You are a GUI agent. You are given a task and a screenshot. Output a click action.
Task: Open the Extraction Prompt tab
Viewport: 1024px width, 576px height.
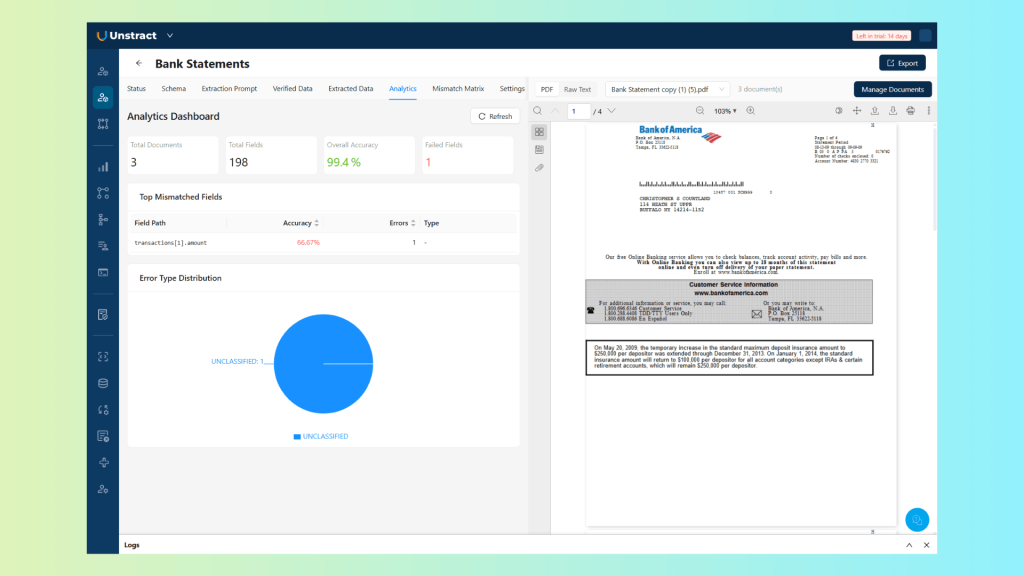[x=229, y=89]
